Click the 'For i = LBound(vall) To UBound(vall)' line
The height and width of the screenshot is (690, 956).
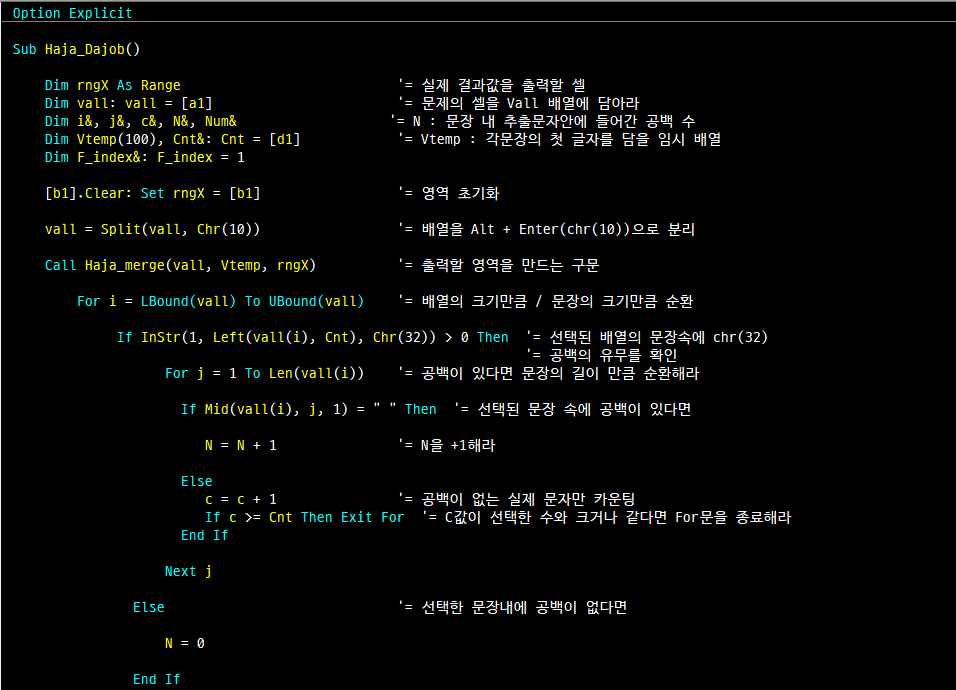coord(220,301)
